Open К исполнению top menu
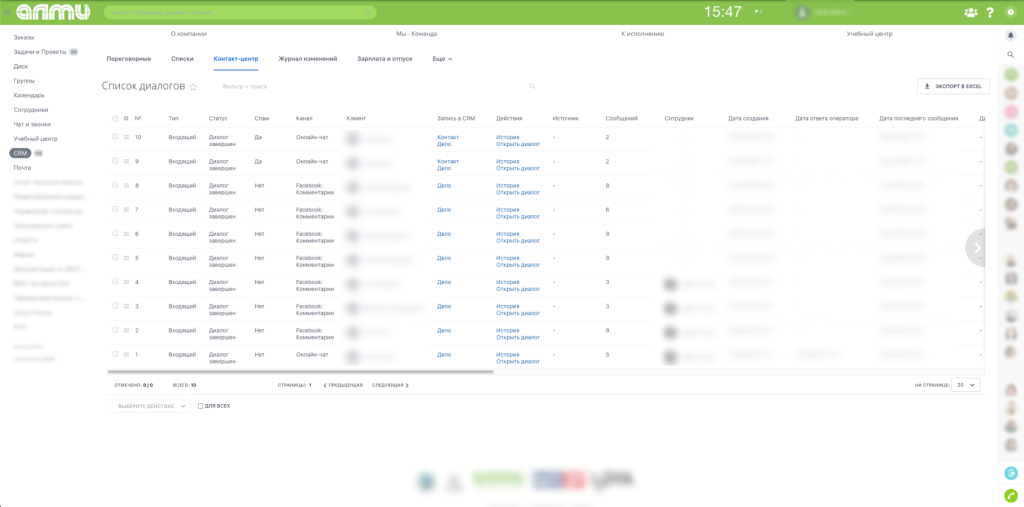 tap(643, 33)
